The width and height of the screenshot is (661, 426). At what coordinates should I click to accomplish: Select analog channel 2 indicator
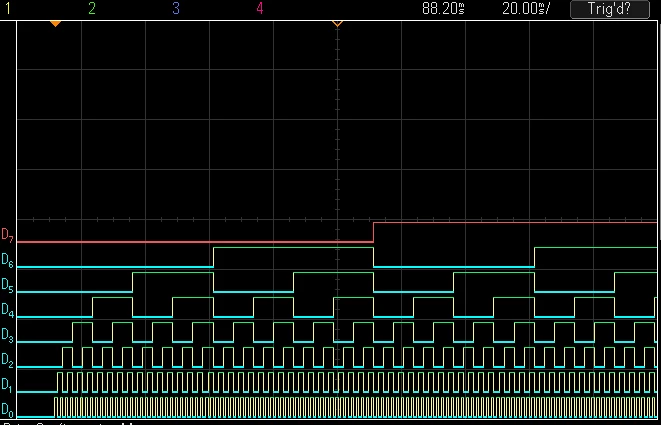pyautogui.click(x=92, y=8)
